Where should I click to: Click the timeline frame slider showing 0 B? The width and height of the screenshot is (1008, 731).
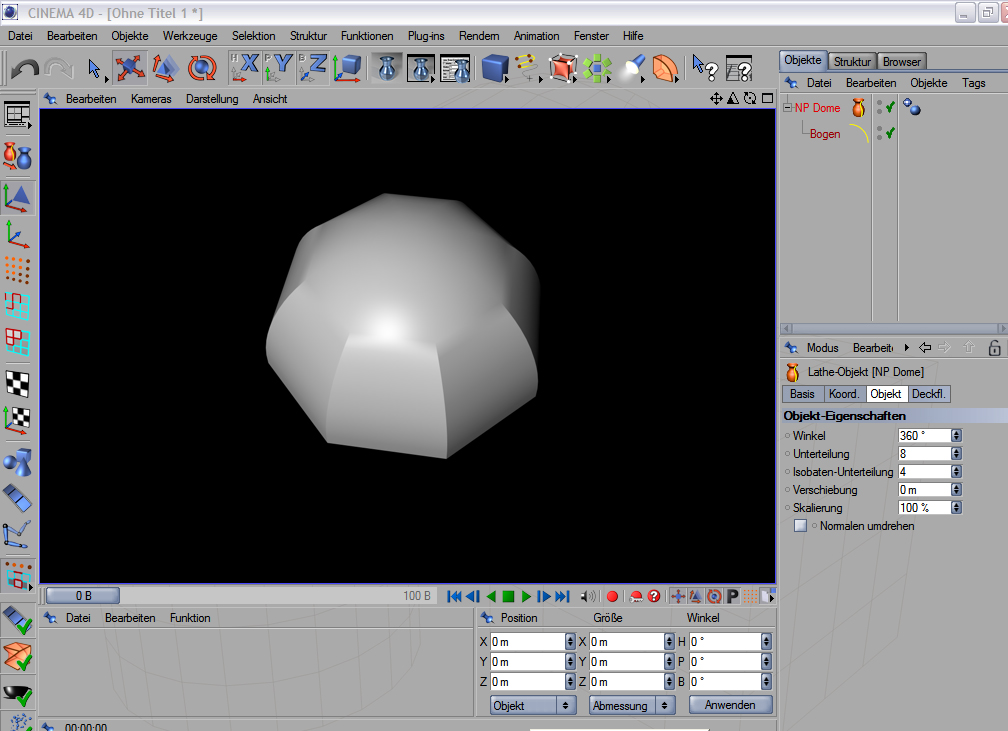[x=83, y=596]
